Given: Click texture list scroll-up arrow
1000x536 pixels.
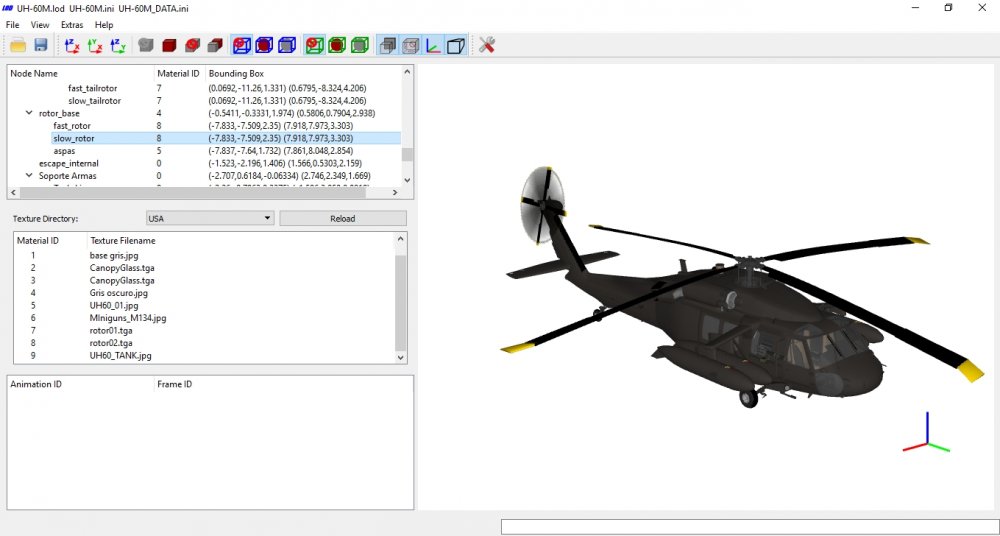Looking at the screenshot, I should [401, 239].
